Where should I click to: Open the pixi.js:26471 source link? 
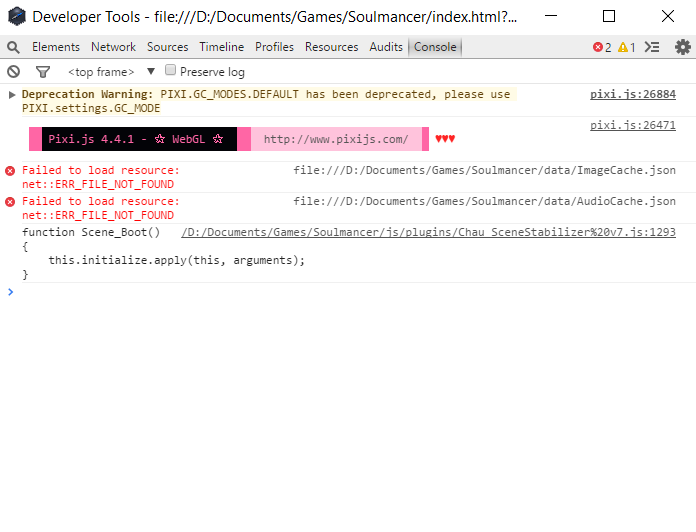tap(633, 125)
